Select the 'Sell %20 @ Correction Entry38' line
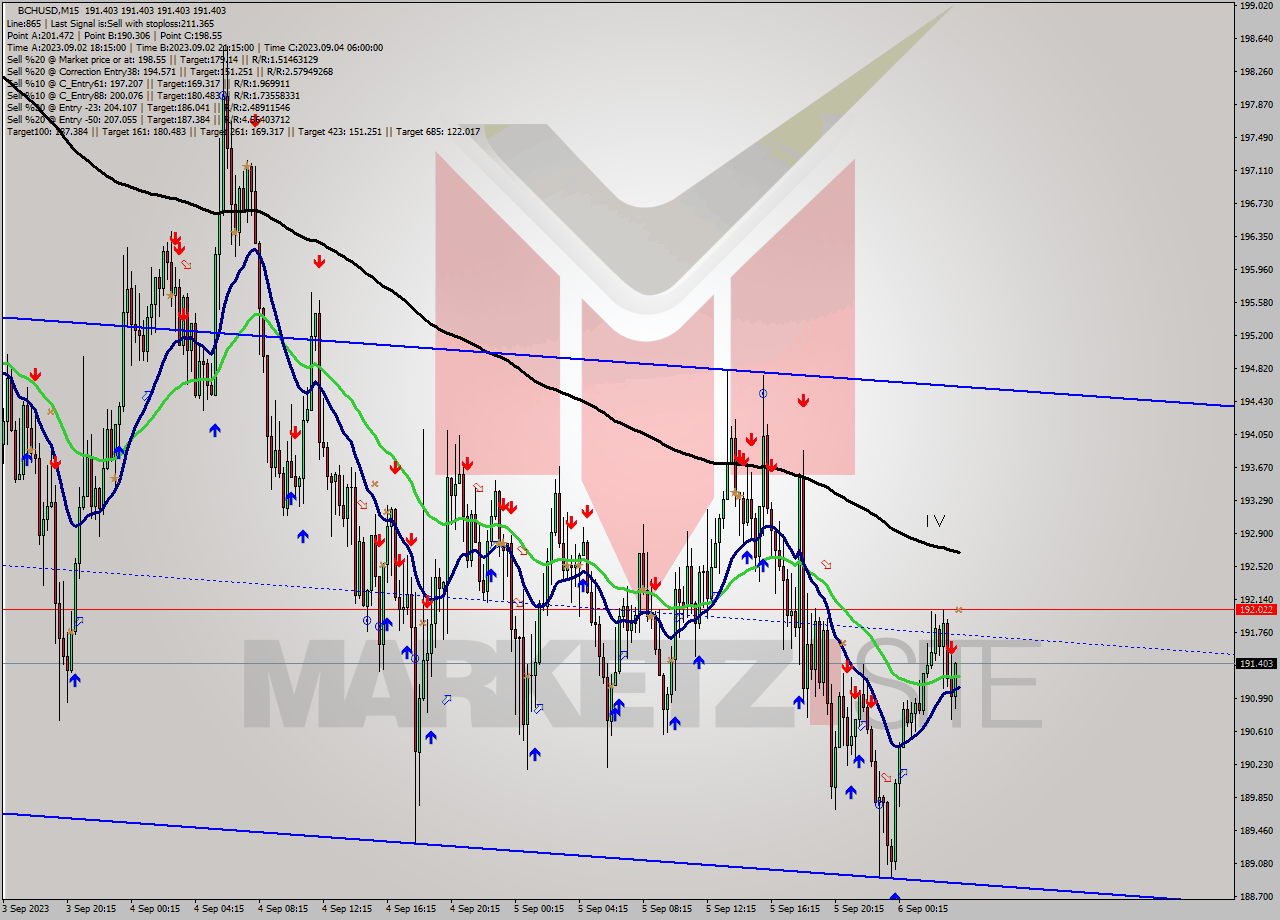Viewport: 1280px width, 920px height. click(169, 71)
